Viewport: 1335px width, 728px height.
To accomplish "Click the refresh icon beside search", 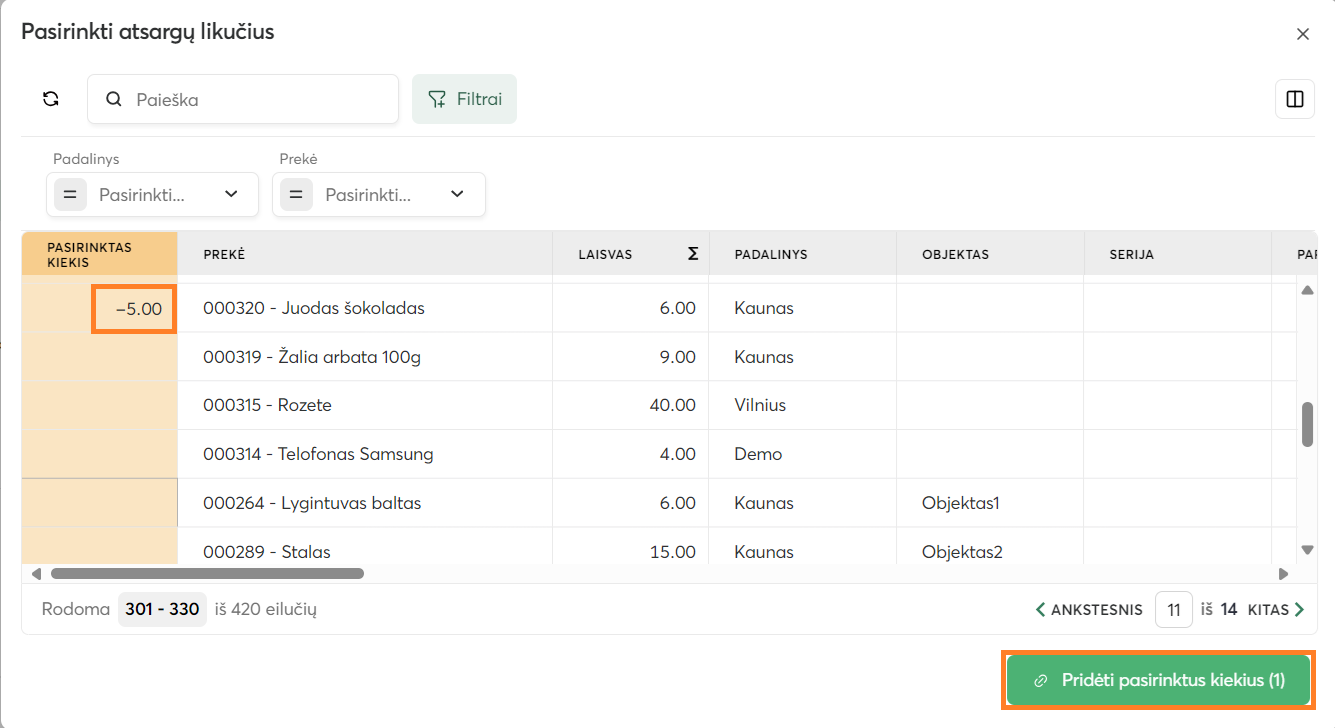I will (51, 99).
